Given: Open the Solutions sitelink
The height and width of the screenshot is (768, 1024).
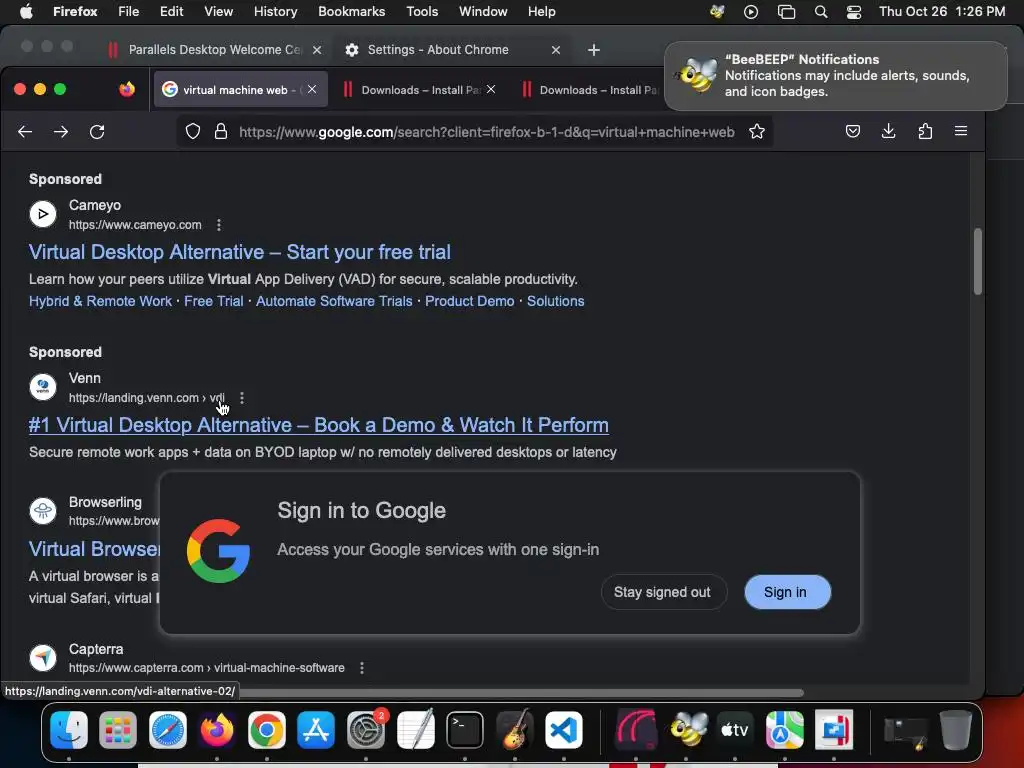Looking at the screenshot, I should [x=555, y=301].
